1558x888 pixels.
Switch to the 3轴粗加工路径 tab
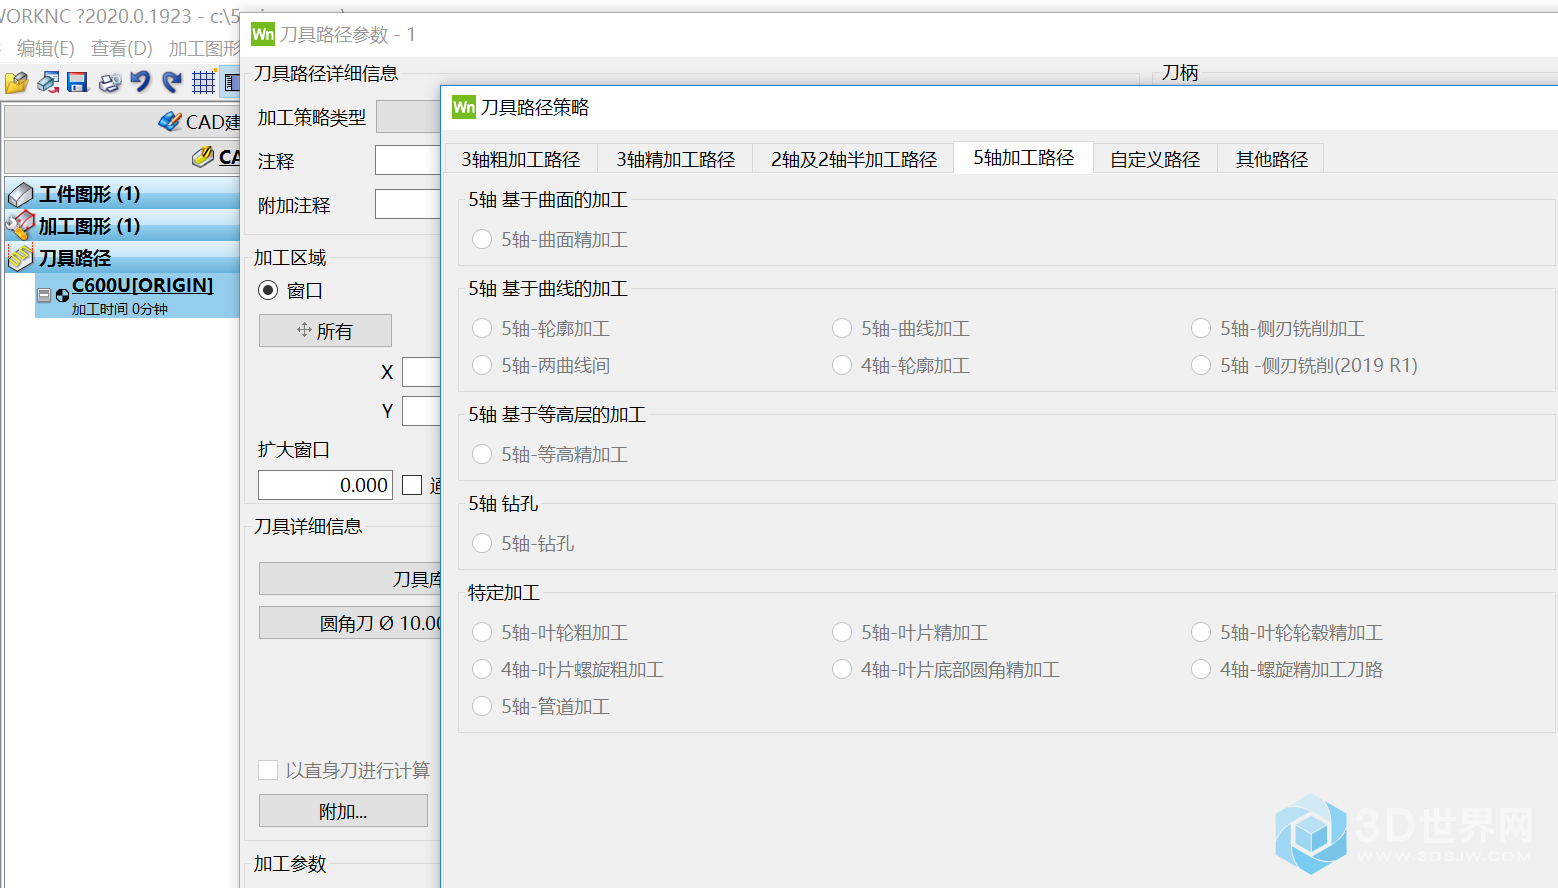[521, 159]
